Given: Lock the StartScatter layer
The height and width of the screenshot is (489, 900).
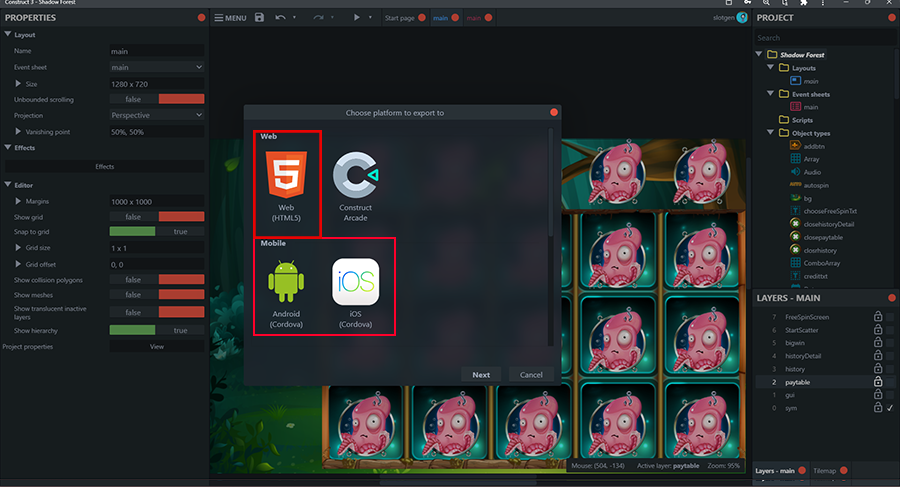Looking at the screenshot, I should click(x=878, y=330).
